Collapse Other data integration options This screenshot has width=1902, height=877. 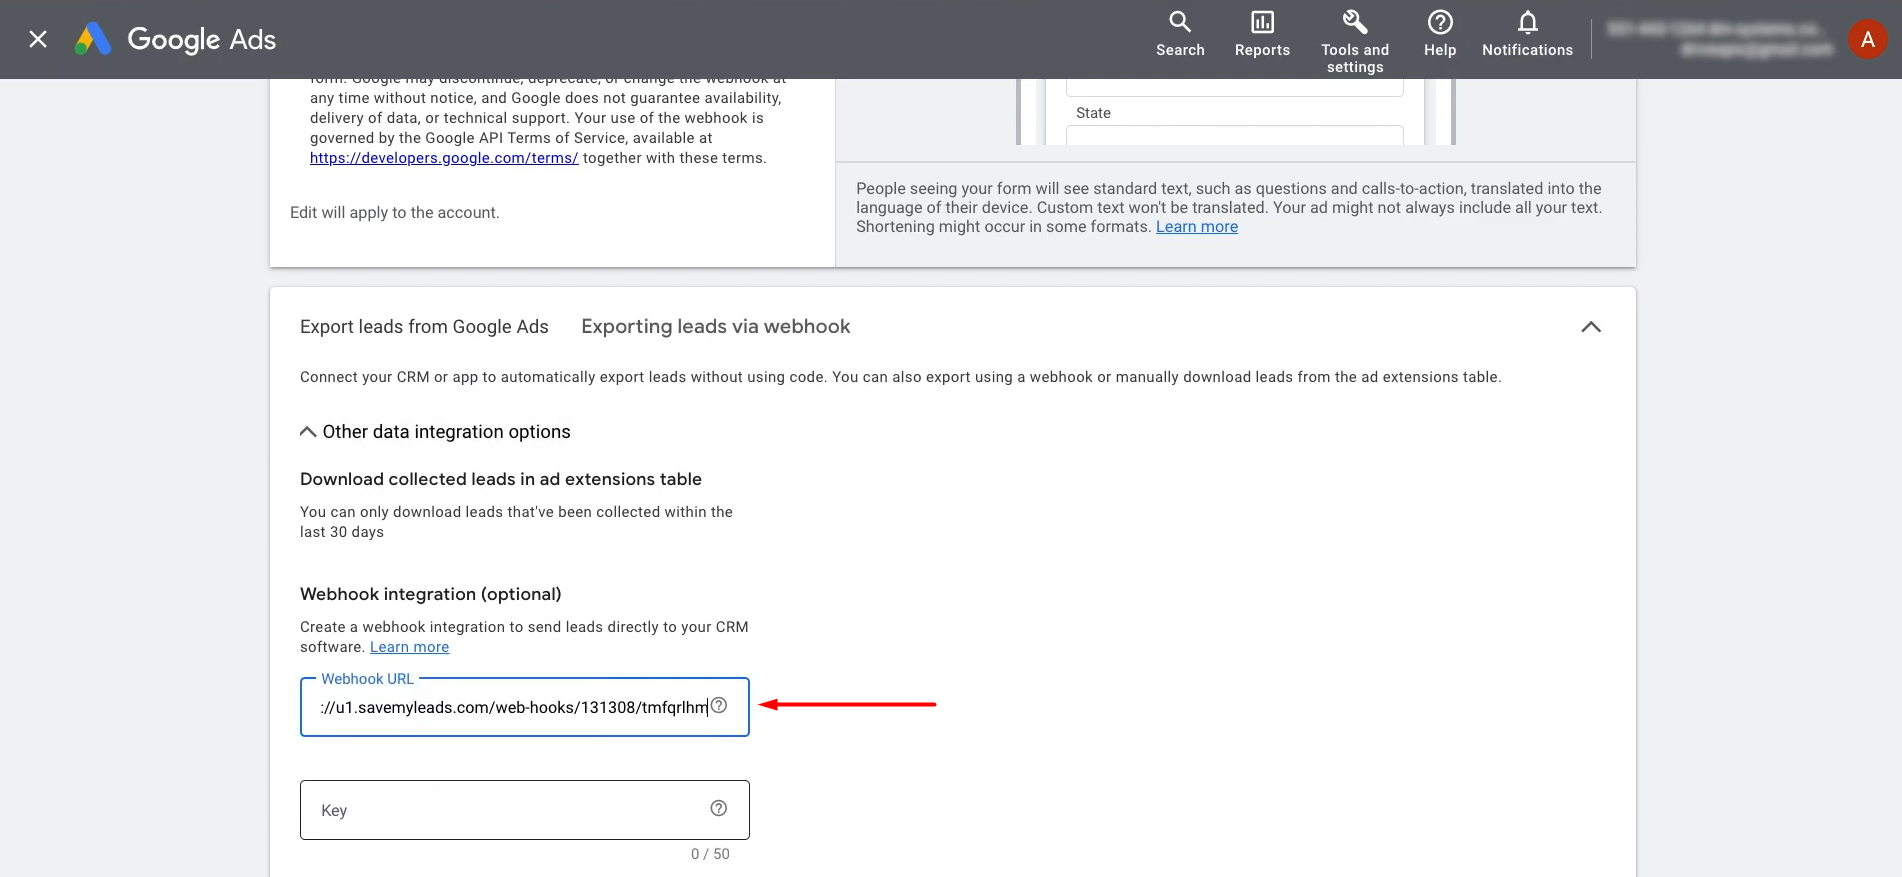coord(309,432)
